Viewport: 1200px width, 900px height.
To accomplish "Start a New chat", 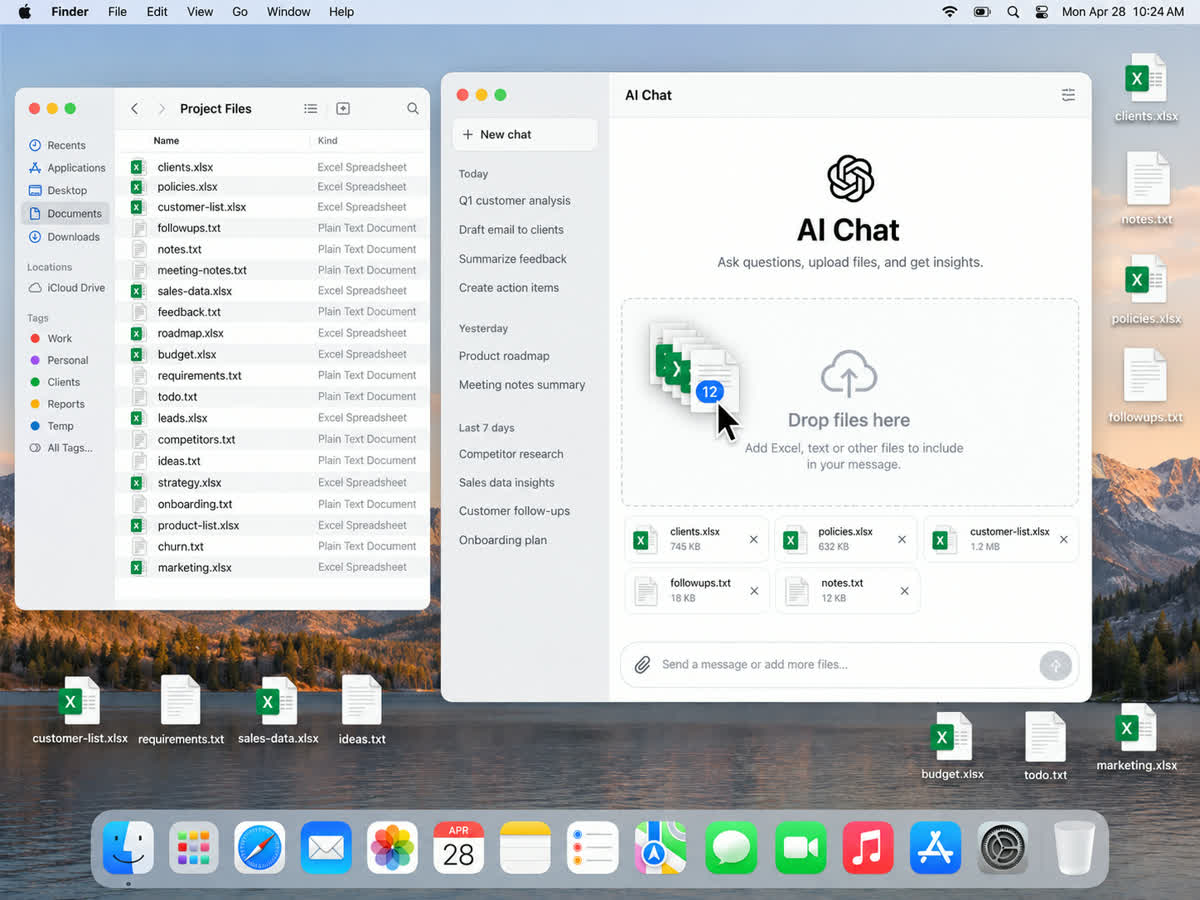I will click(525, 134).
